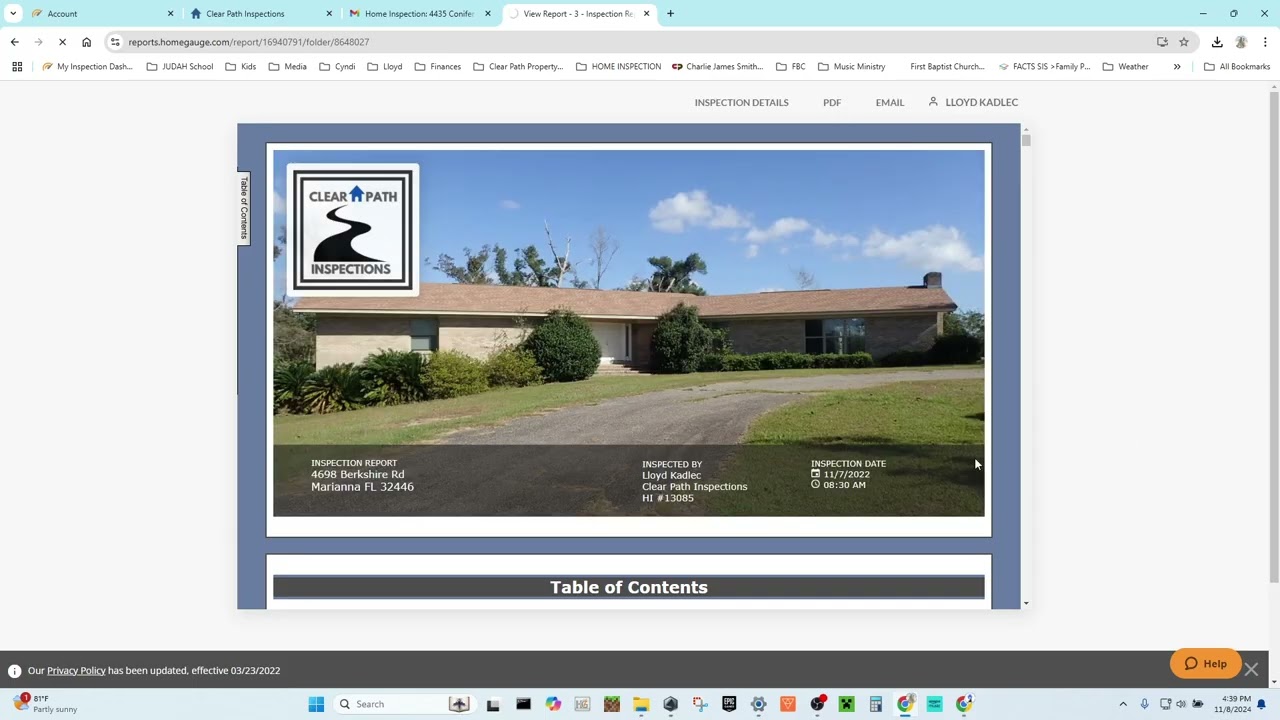Open the Media bookmark folder
The width and height of the screenshot is (1280, 720).
pos(288,67)
